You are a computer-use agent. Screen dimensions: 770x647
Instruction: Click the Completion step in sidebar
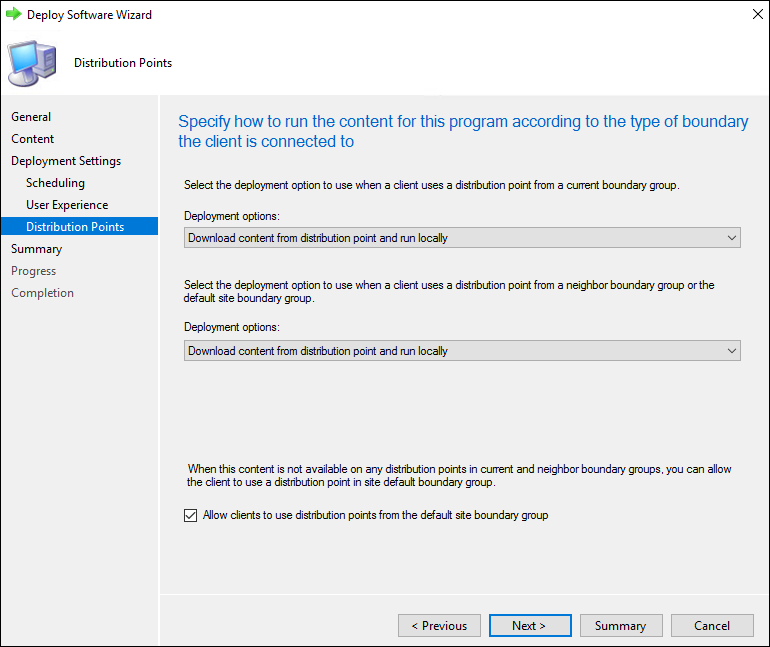[x=42, y=293]
